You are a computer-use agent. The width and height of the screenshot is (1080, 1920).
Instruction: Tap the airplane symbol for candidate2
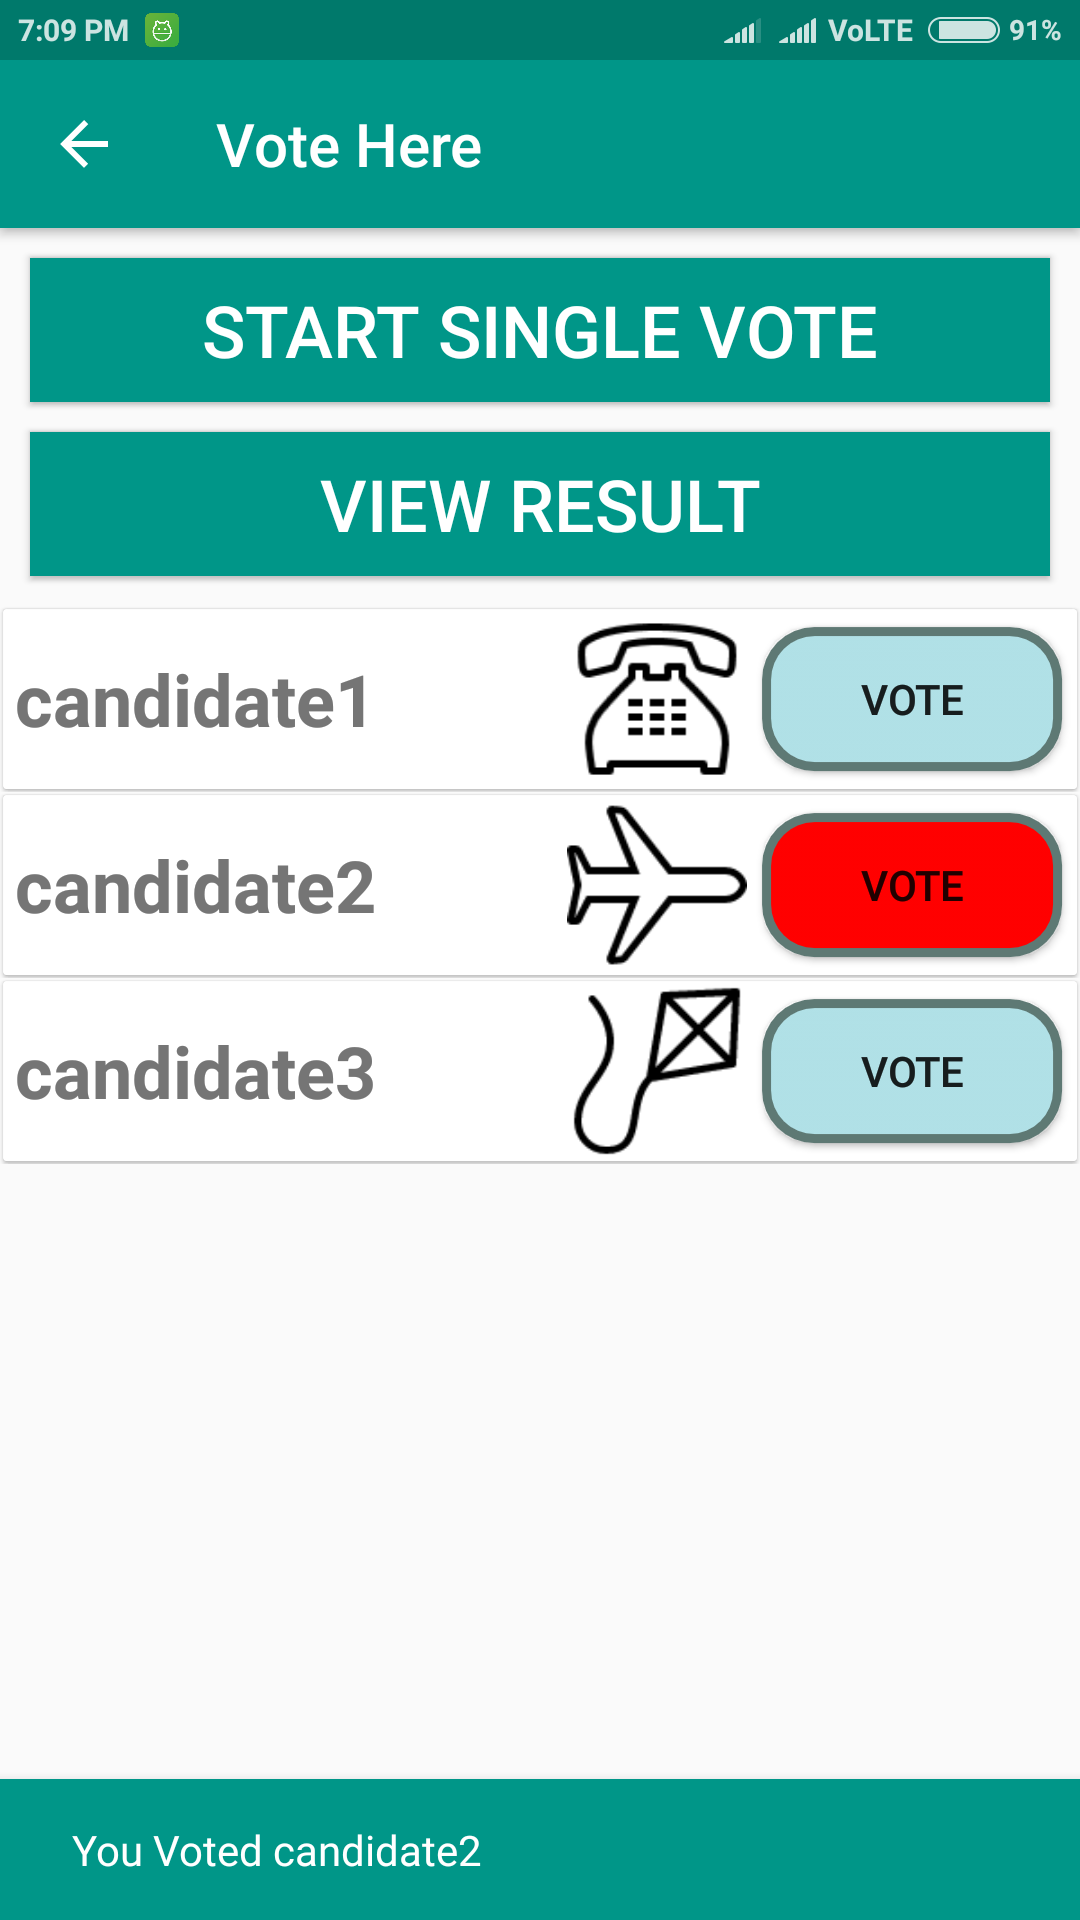point(656,885)
